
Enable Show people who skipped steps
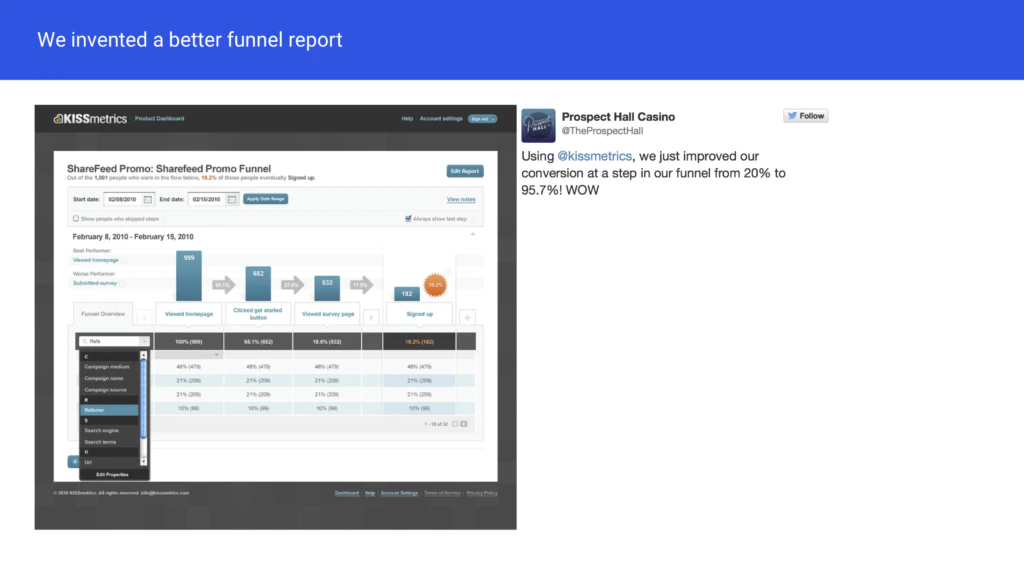click(76, 219)
